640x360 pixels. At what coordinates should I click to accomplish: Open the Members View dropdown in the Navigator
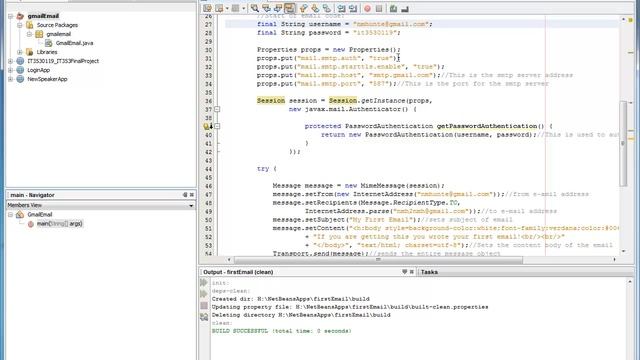point(191,205)
